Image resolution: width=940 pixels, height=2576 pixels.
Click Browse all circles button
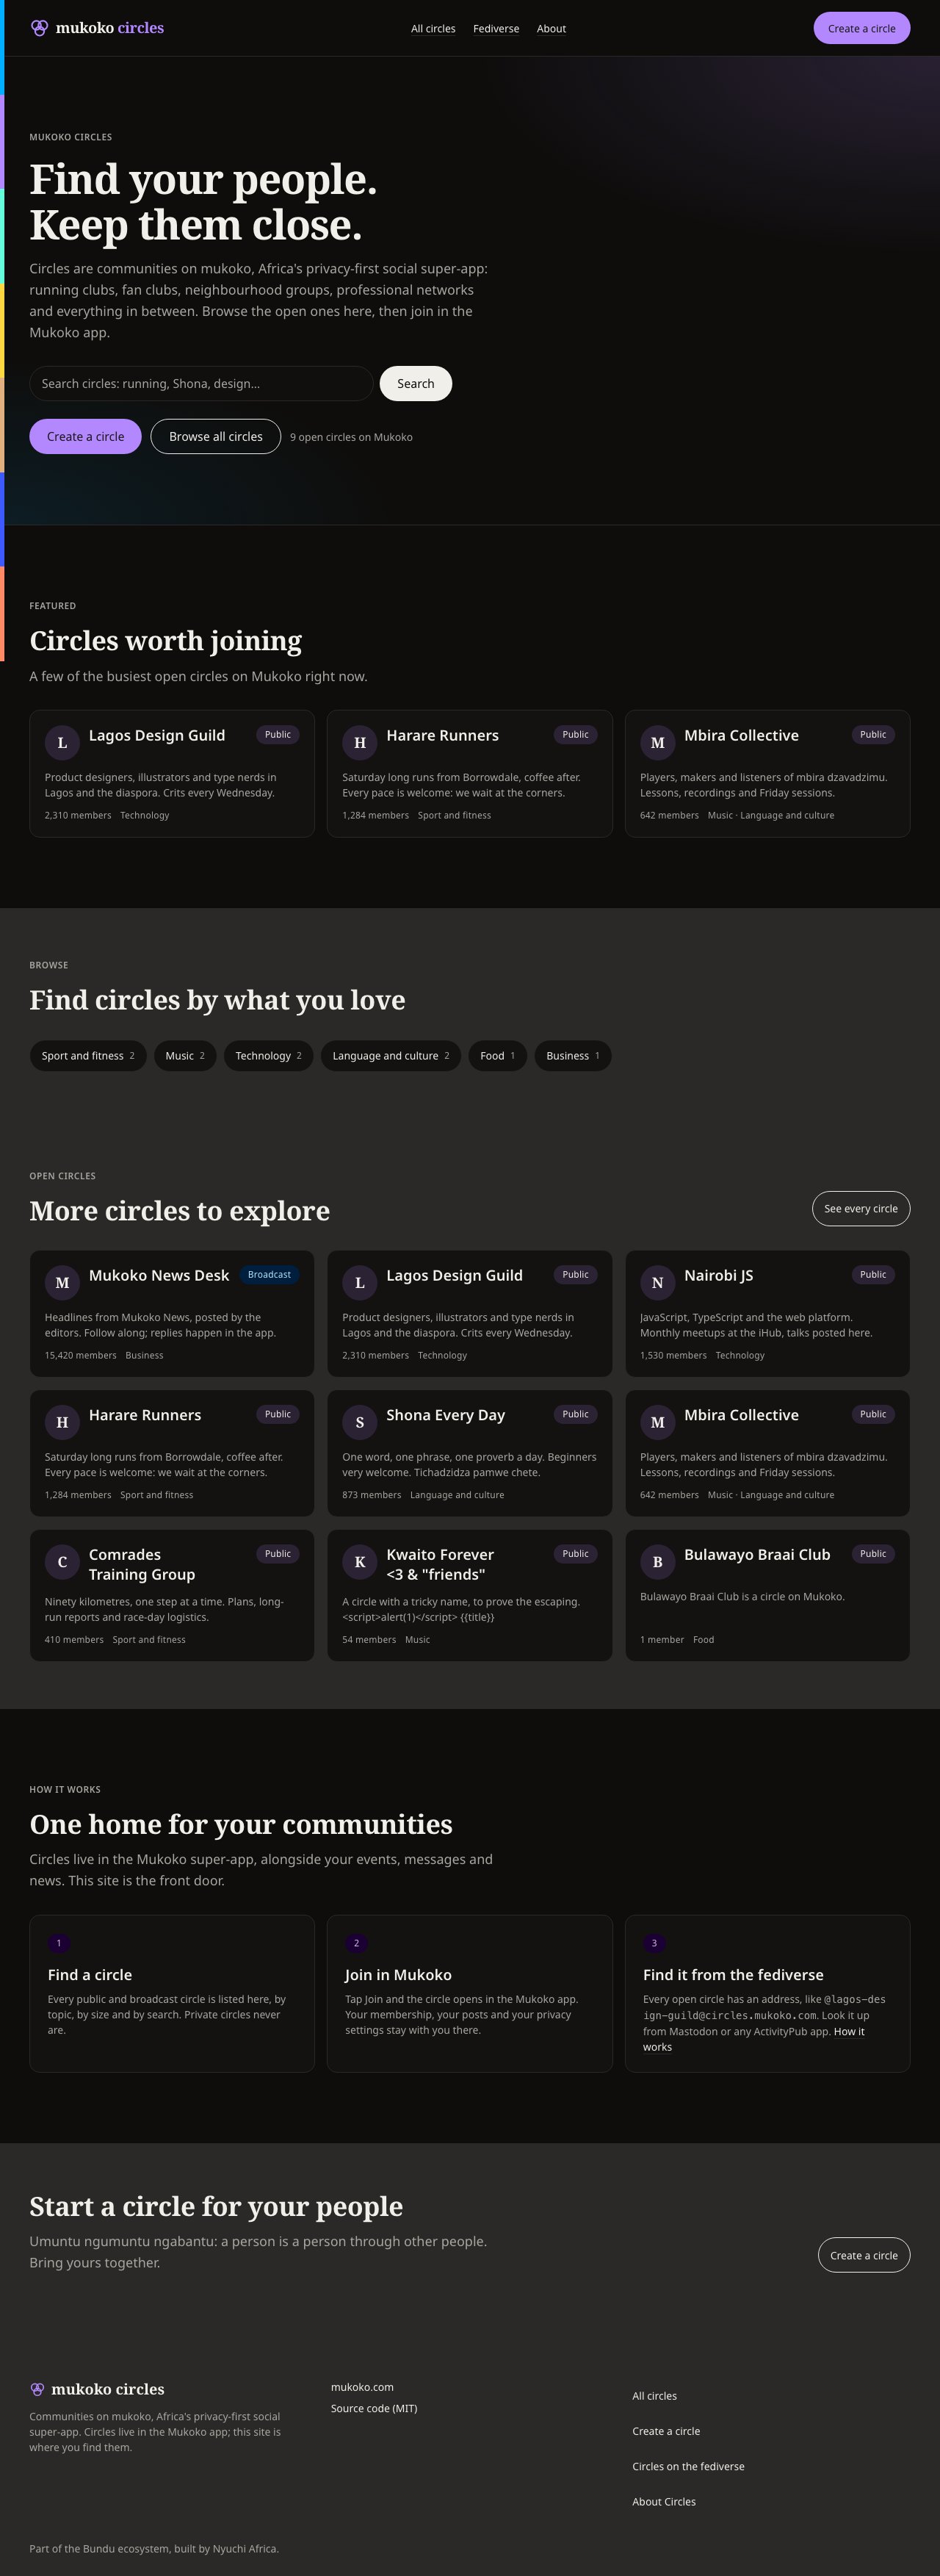coord(215,436)
